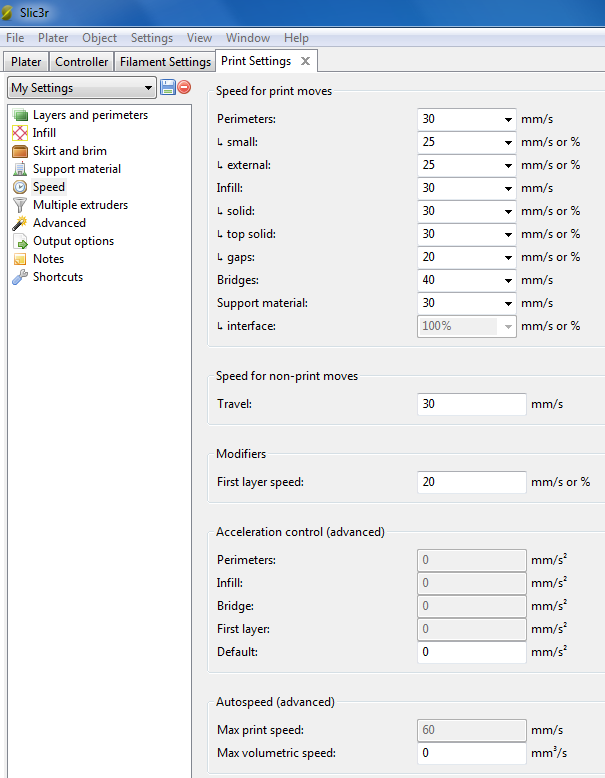Open the Plater menu
The width and height of the screenshot is (605, 778).
[x=53, y=38]
